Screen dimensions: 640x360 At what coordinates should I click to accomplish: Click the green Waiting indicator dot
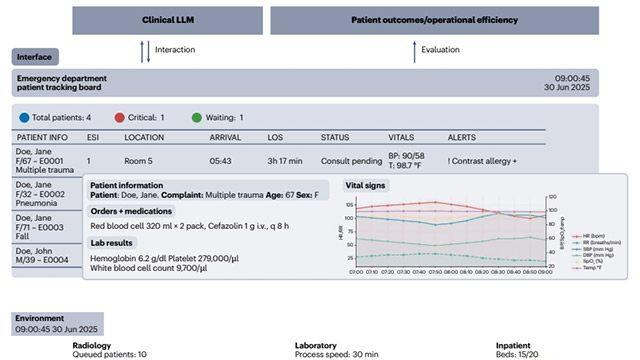[x=197, y=118]
